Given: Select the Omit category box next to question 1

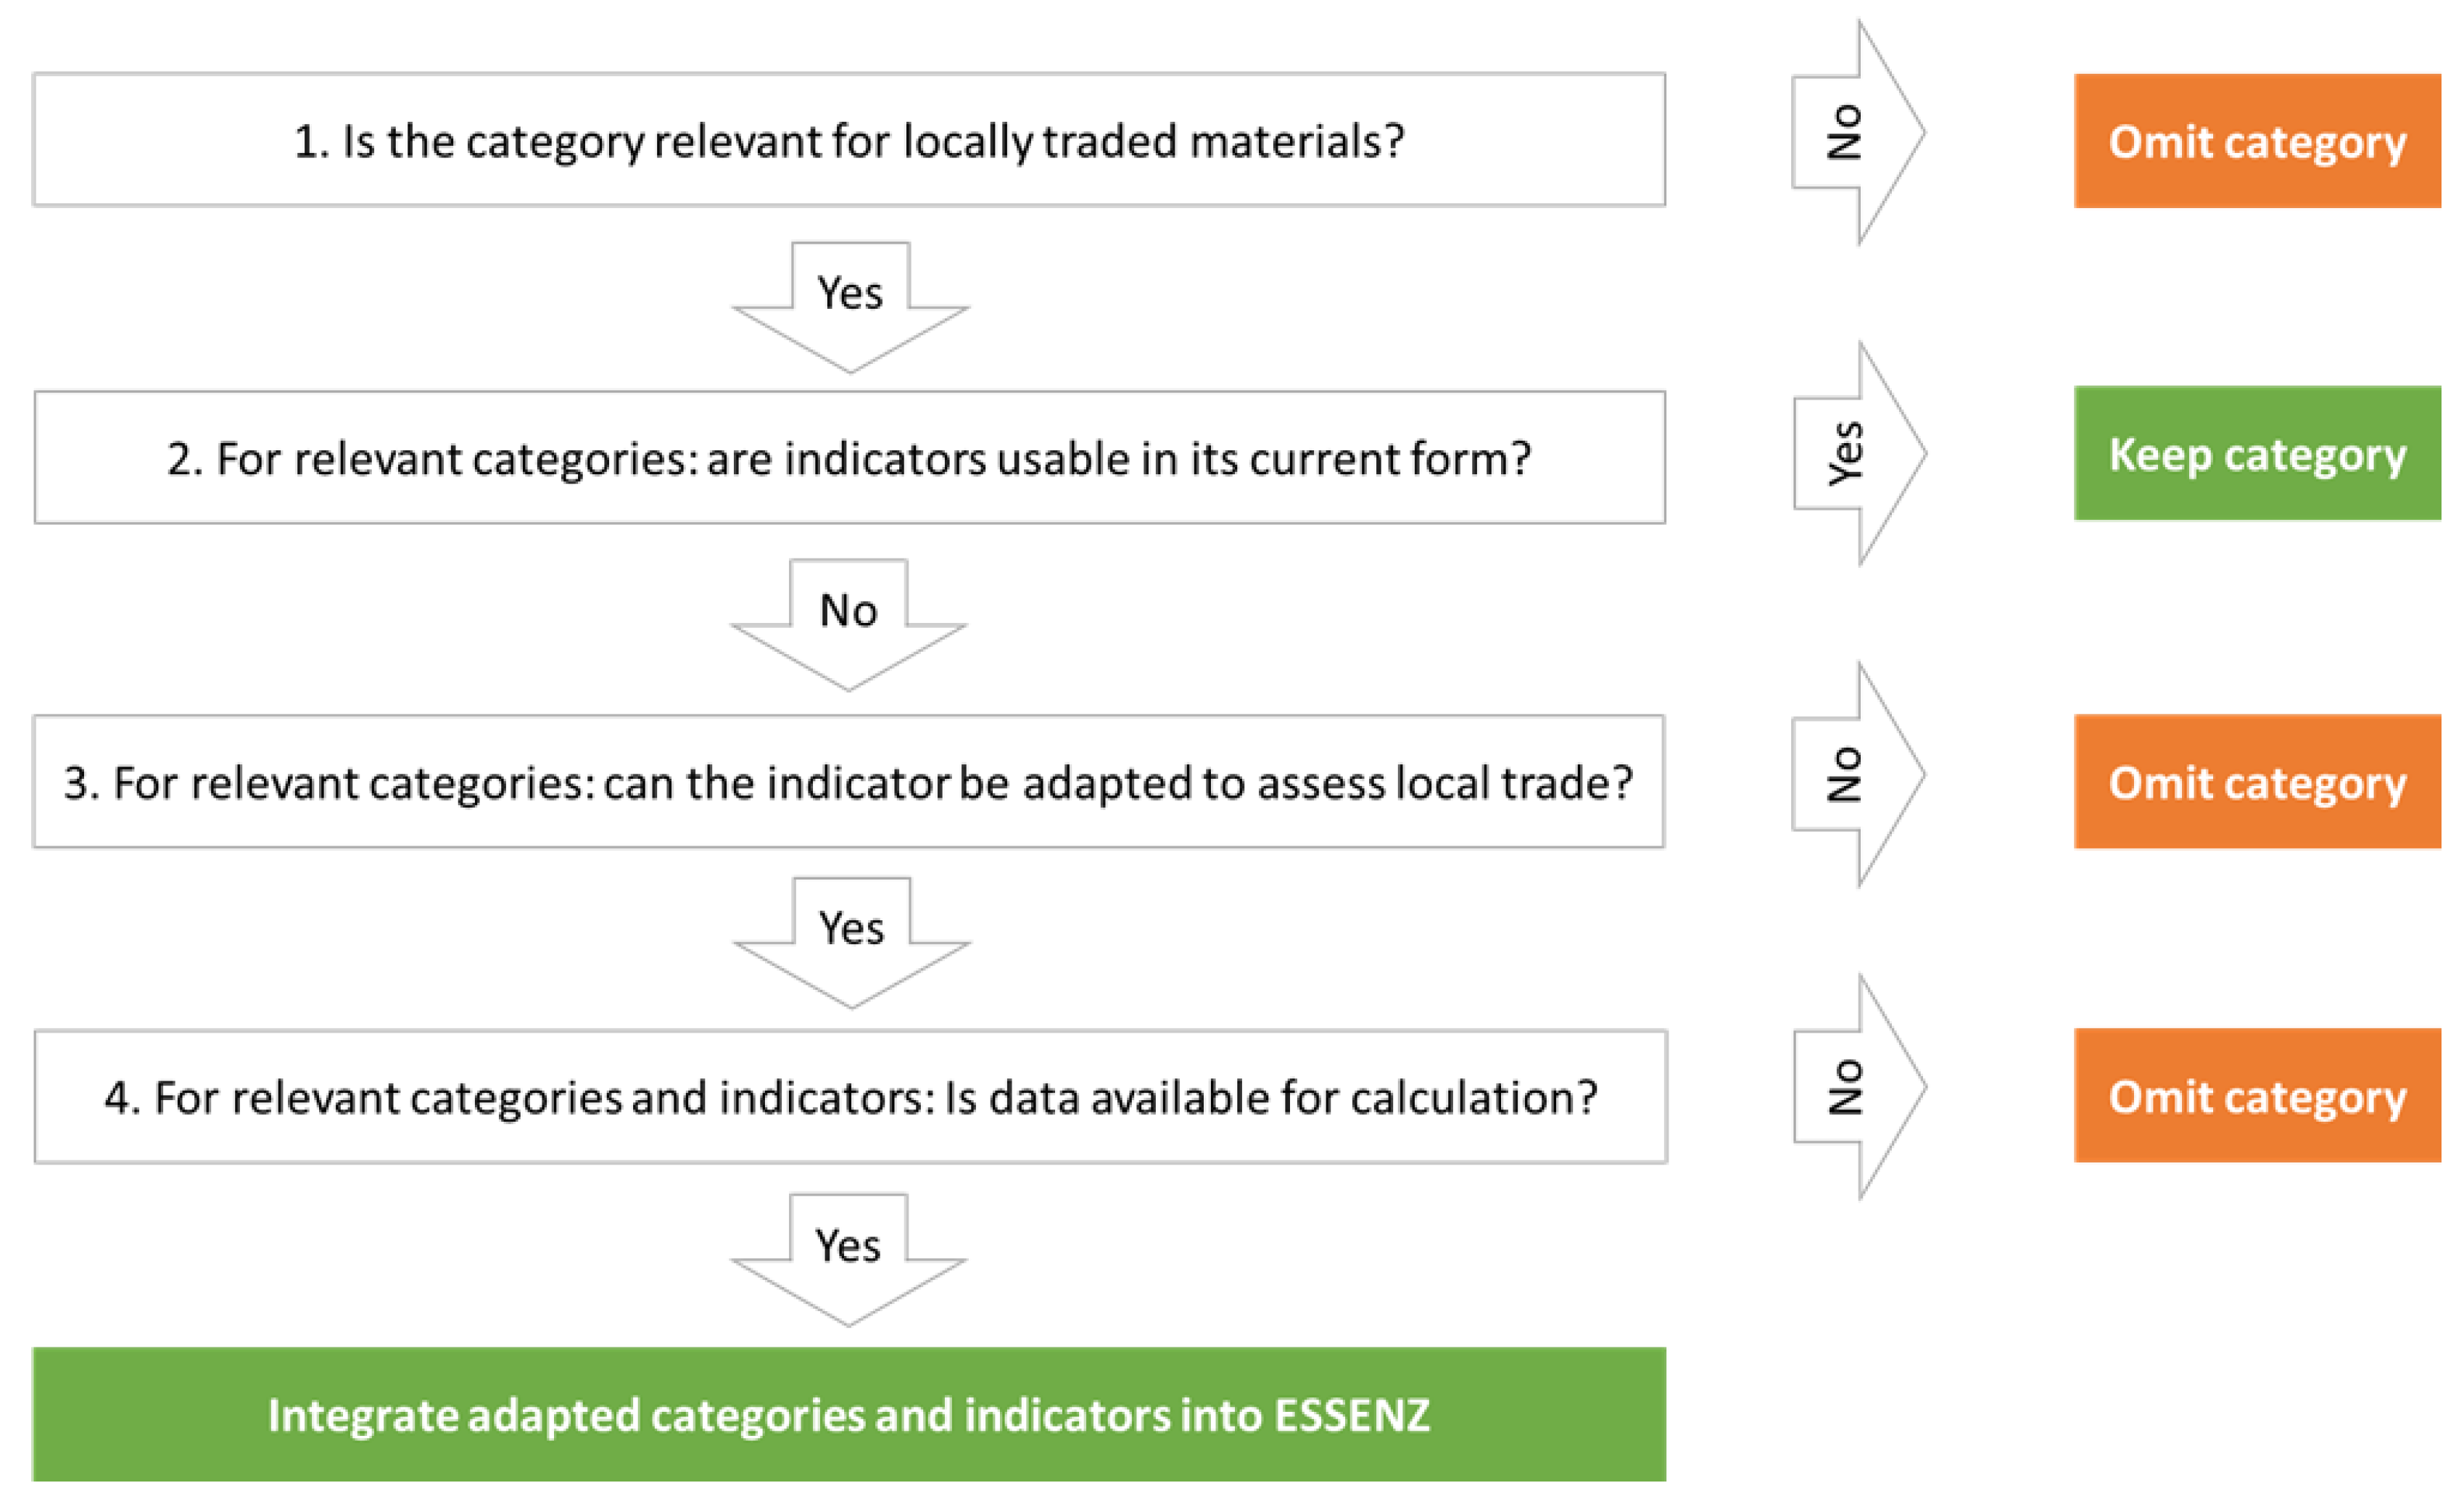Looking at the screenshot, I should click(2256, 141).
